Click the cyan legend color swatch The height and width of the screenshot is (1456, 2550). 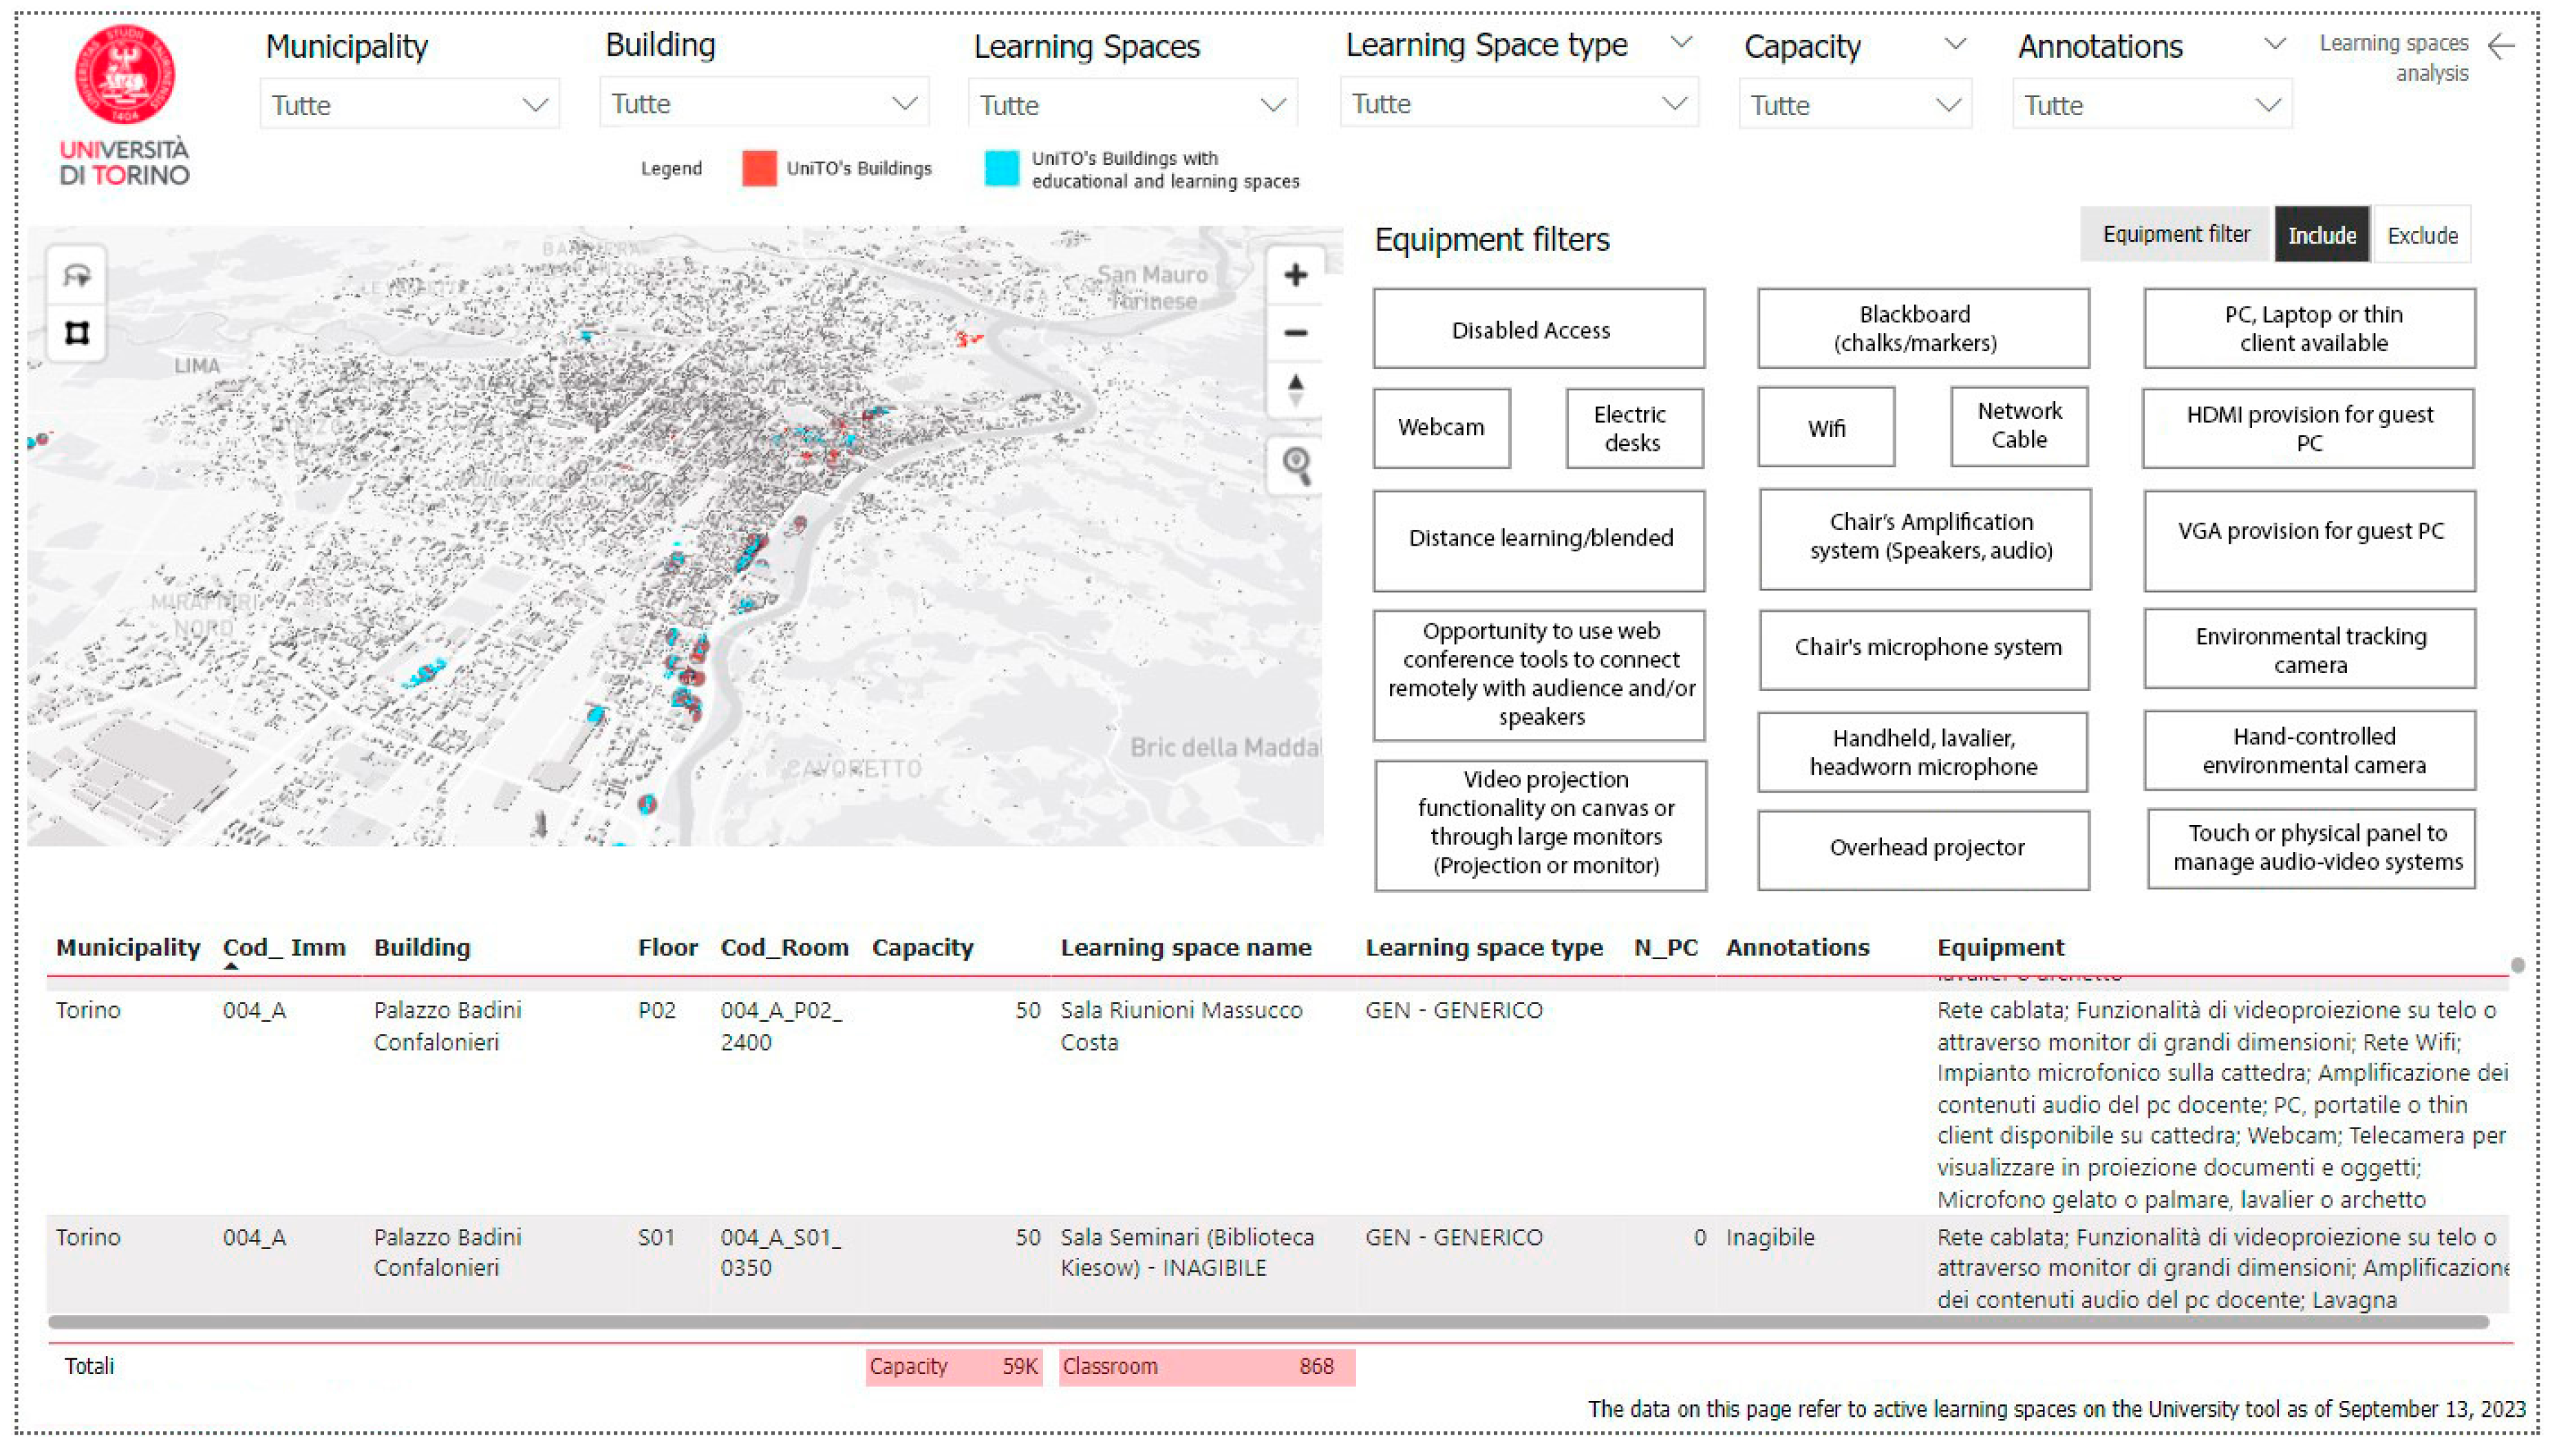click(1001, 168)
